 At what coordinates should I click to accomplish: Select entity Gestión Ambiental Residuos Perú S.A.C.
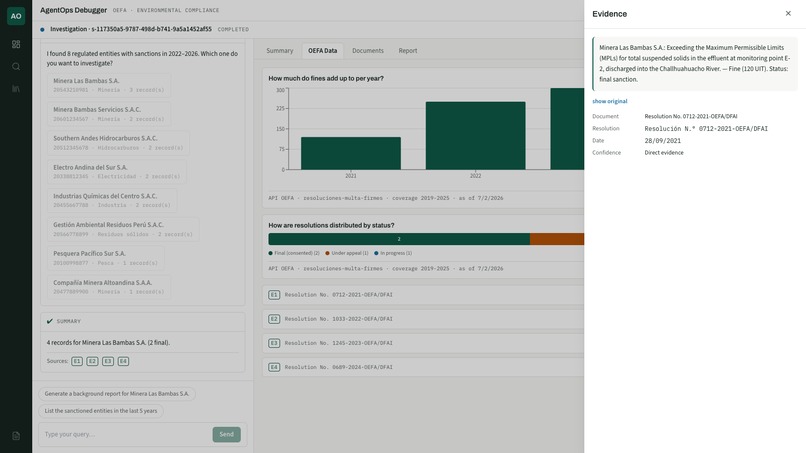(123, 229)
